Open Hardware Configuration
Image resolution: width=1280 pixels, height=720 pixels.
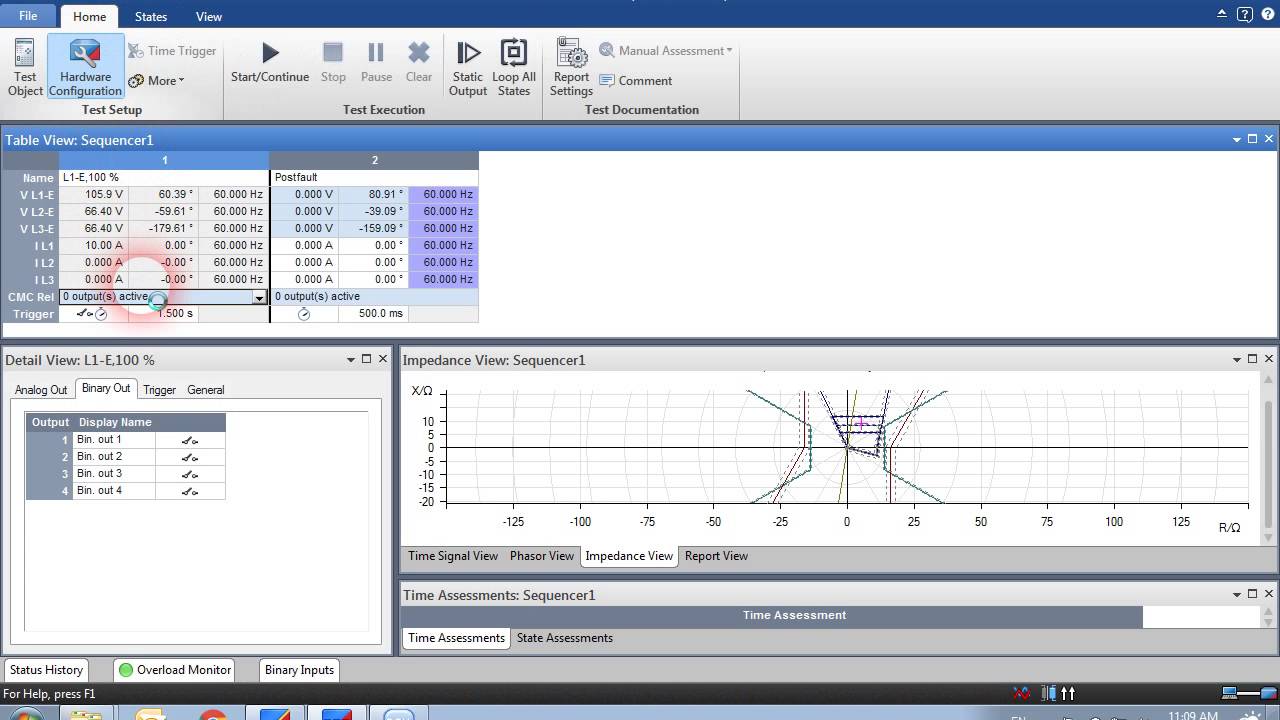point(85,68)
